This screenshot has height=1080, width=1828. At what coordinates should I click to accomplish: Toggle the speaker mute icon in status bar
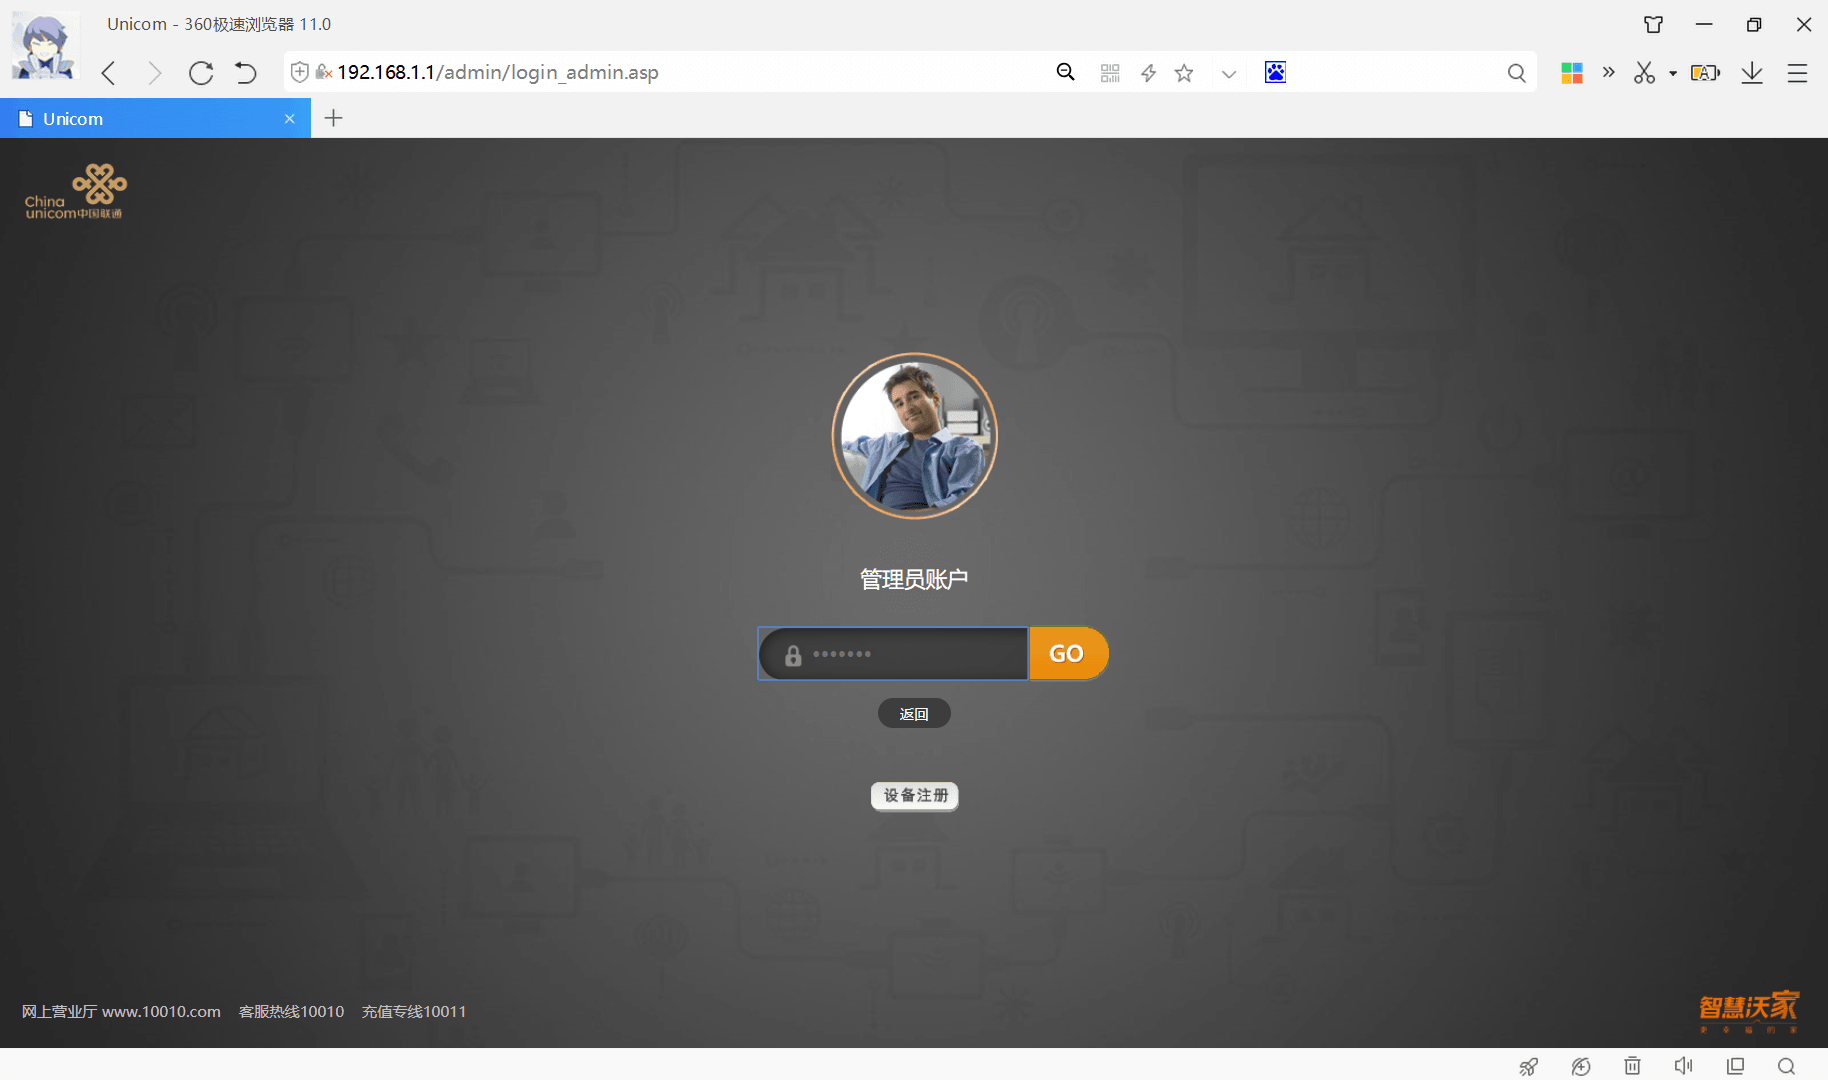1684,1066
